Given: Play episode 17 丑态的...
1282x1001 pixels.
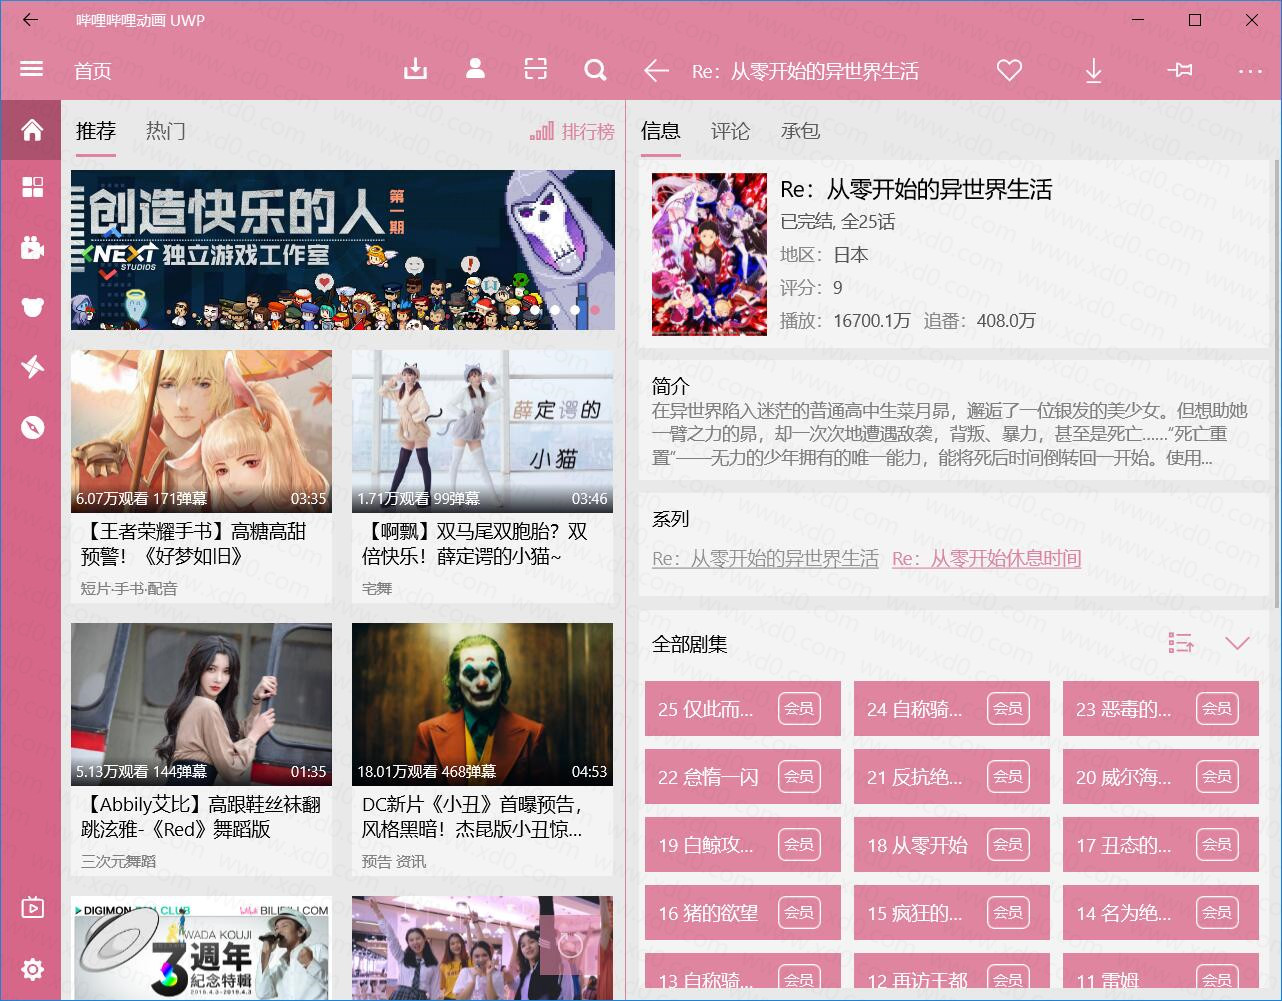Looking at the screenshot, I should click(1161, 845).
